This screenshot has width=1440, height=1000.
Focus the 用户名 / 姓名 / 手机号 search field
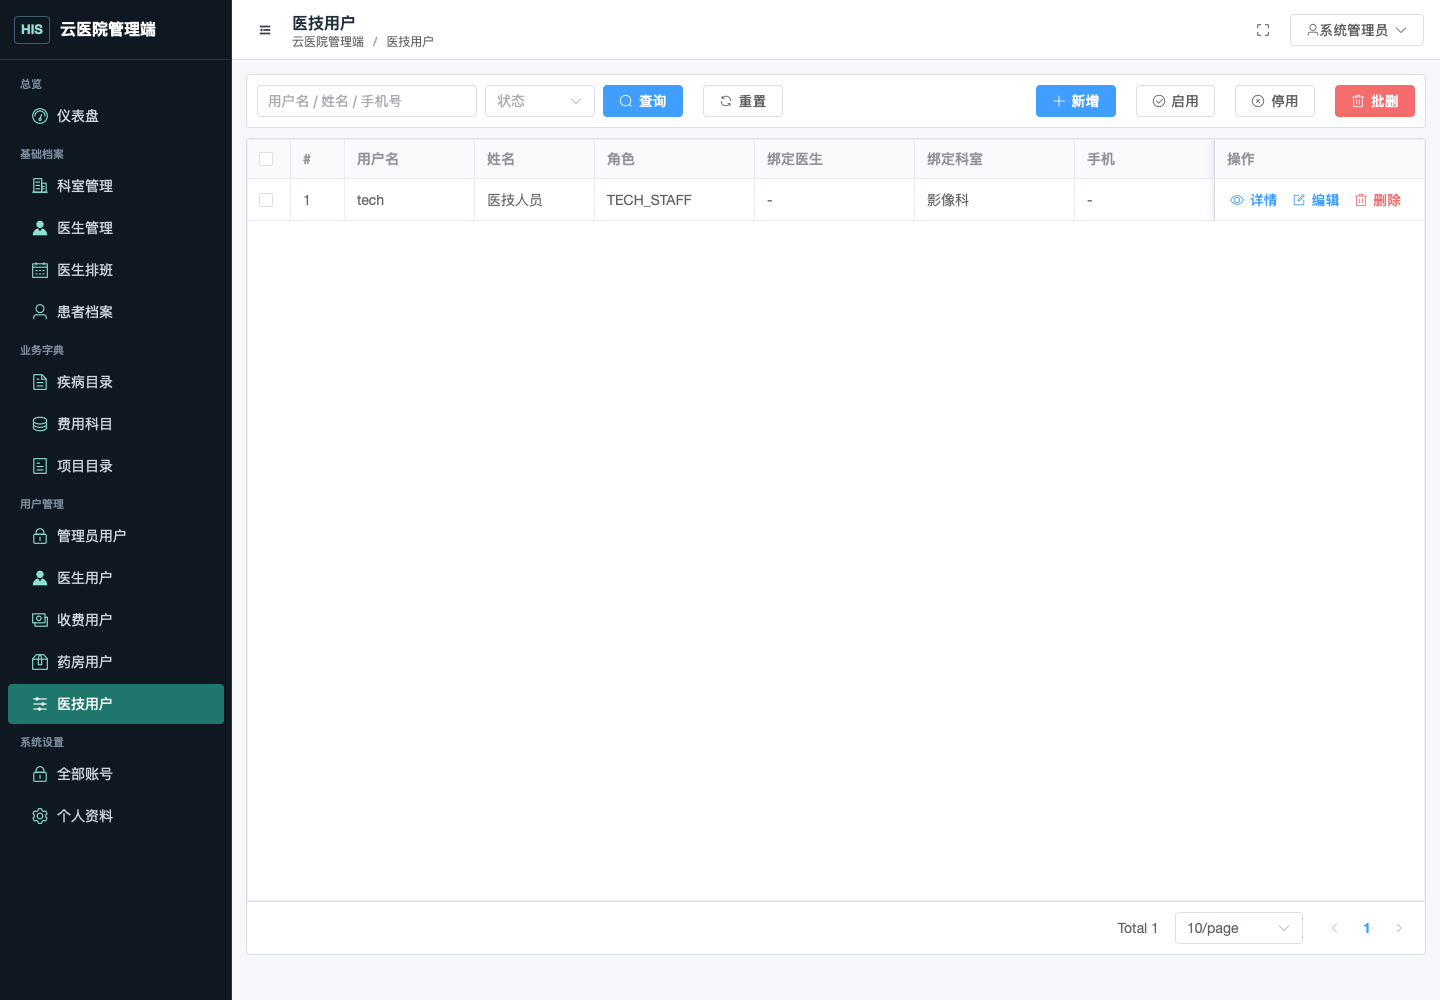(x=367, y=101)
